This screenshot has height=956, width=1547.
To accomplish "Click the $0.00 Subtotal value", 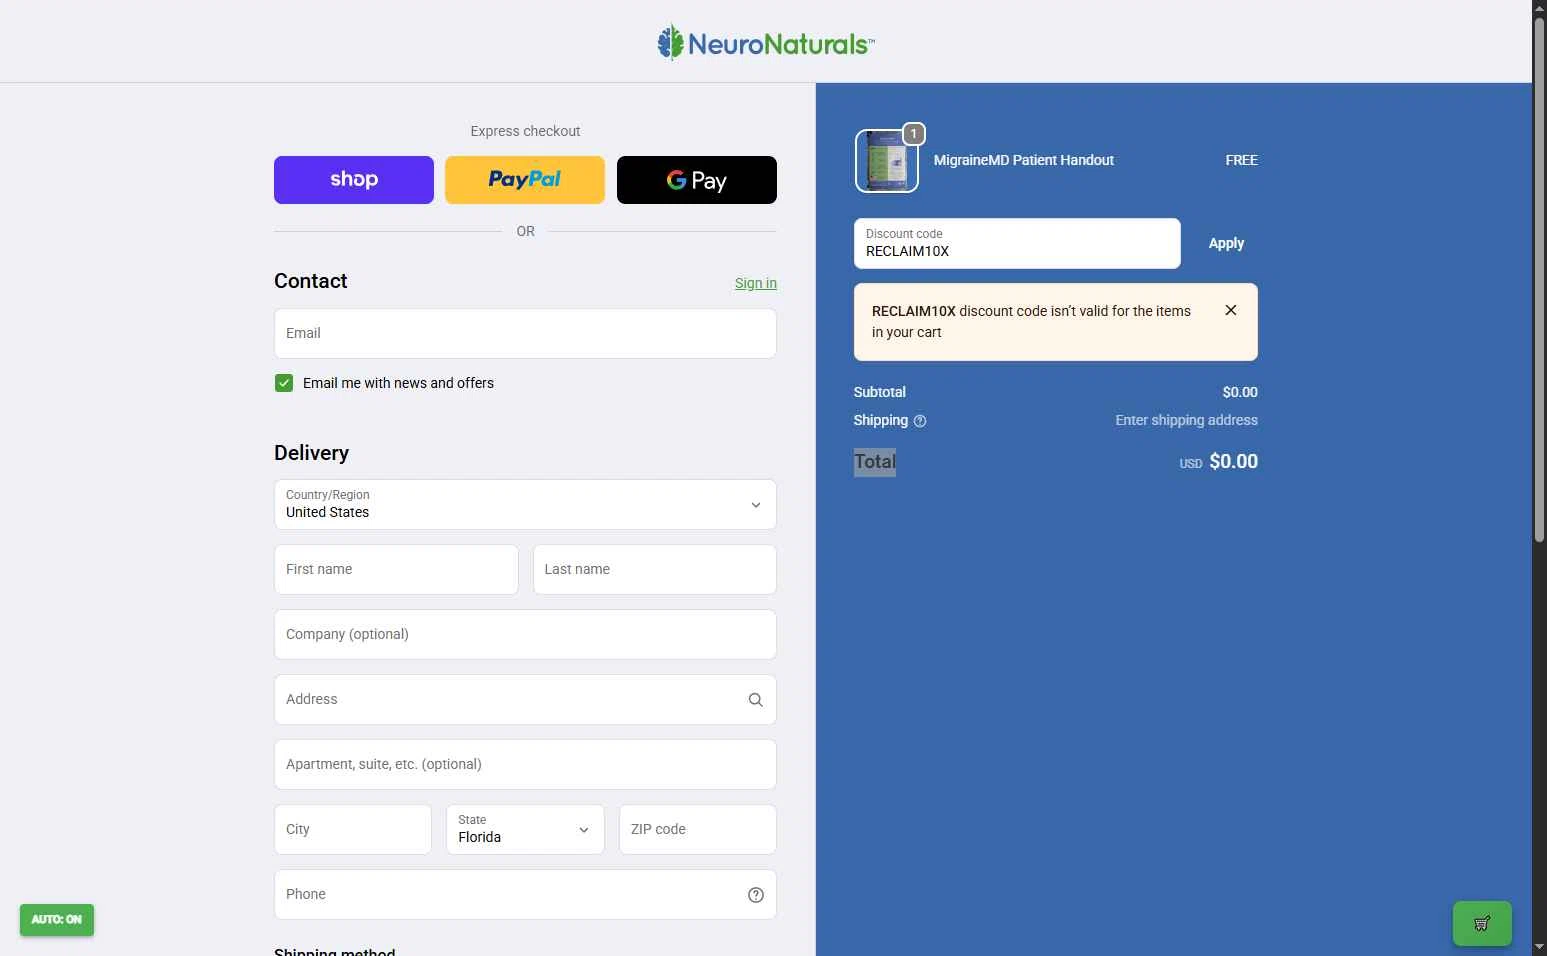I will tap(1240, 392).
